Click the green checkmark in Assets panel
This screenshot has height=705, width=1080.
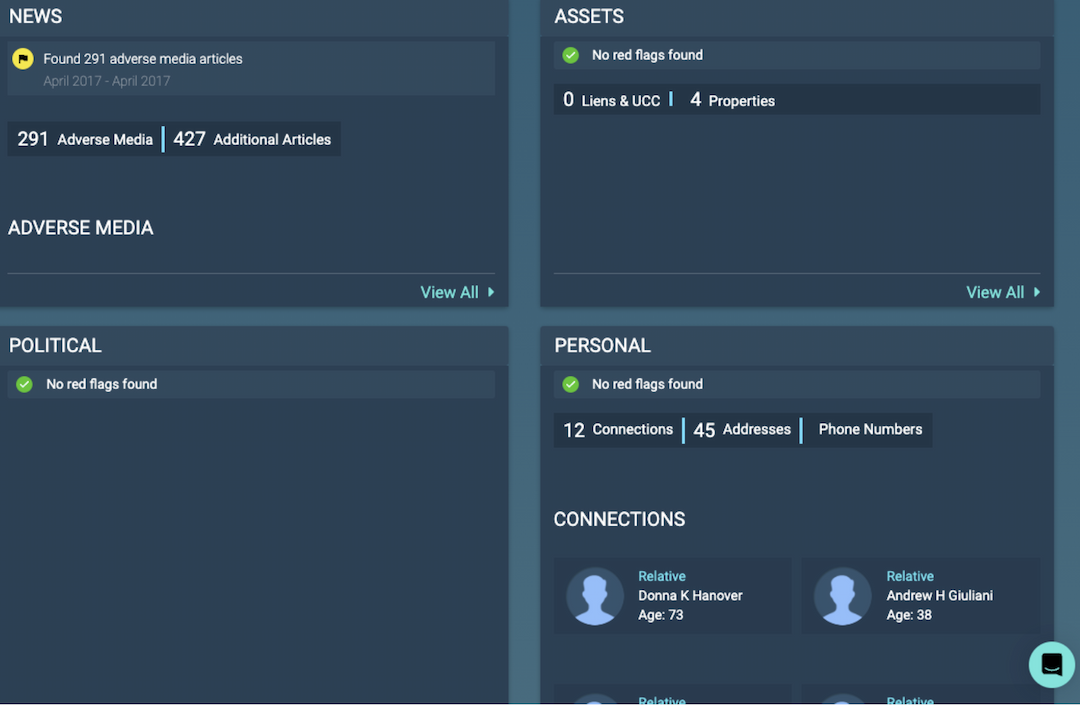[x=571, y=55]
